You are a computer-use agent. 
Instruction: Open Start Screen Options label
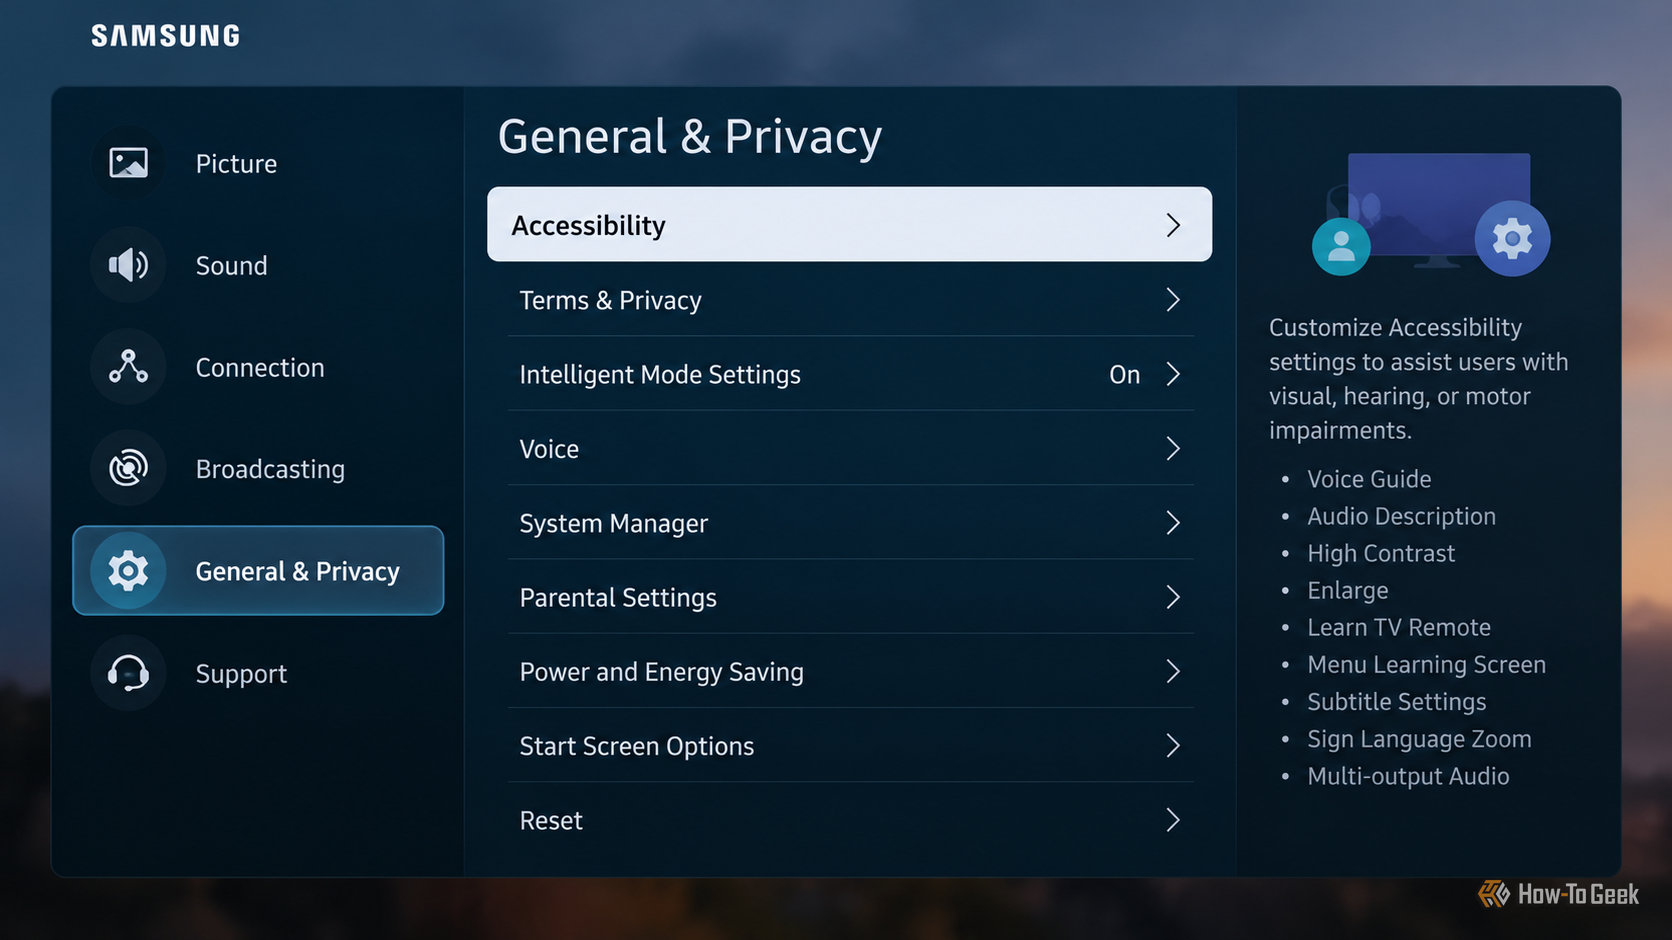[x=636, y=746]
